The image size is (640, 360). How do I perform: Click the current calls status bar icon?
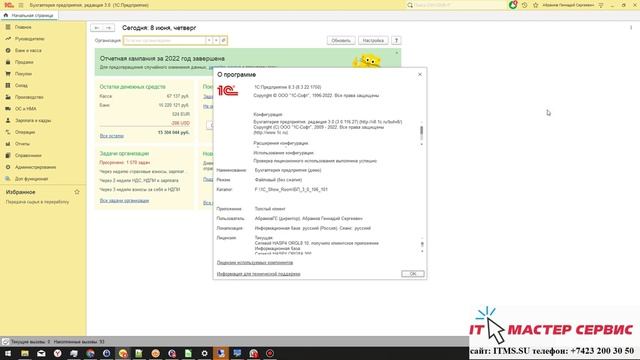(x=5, y=342)
